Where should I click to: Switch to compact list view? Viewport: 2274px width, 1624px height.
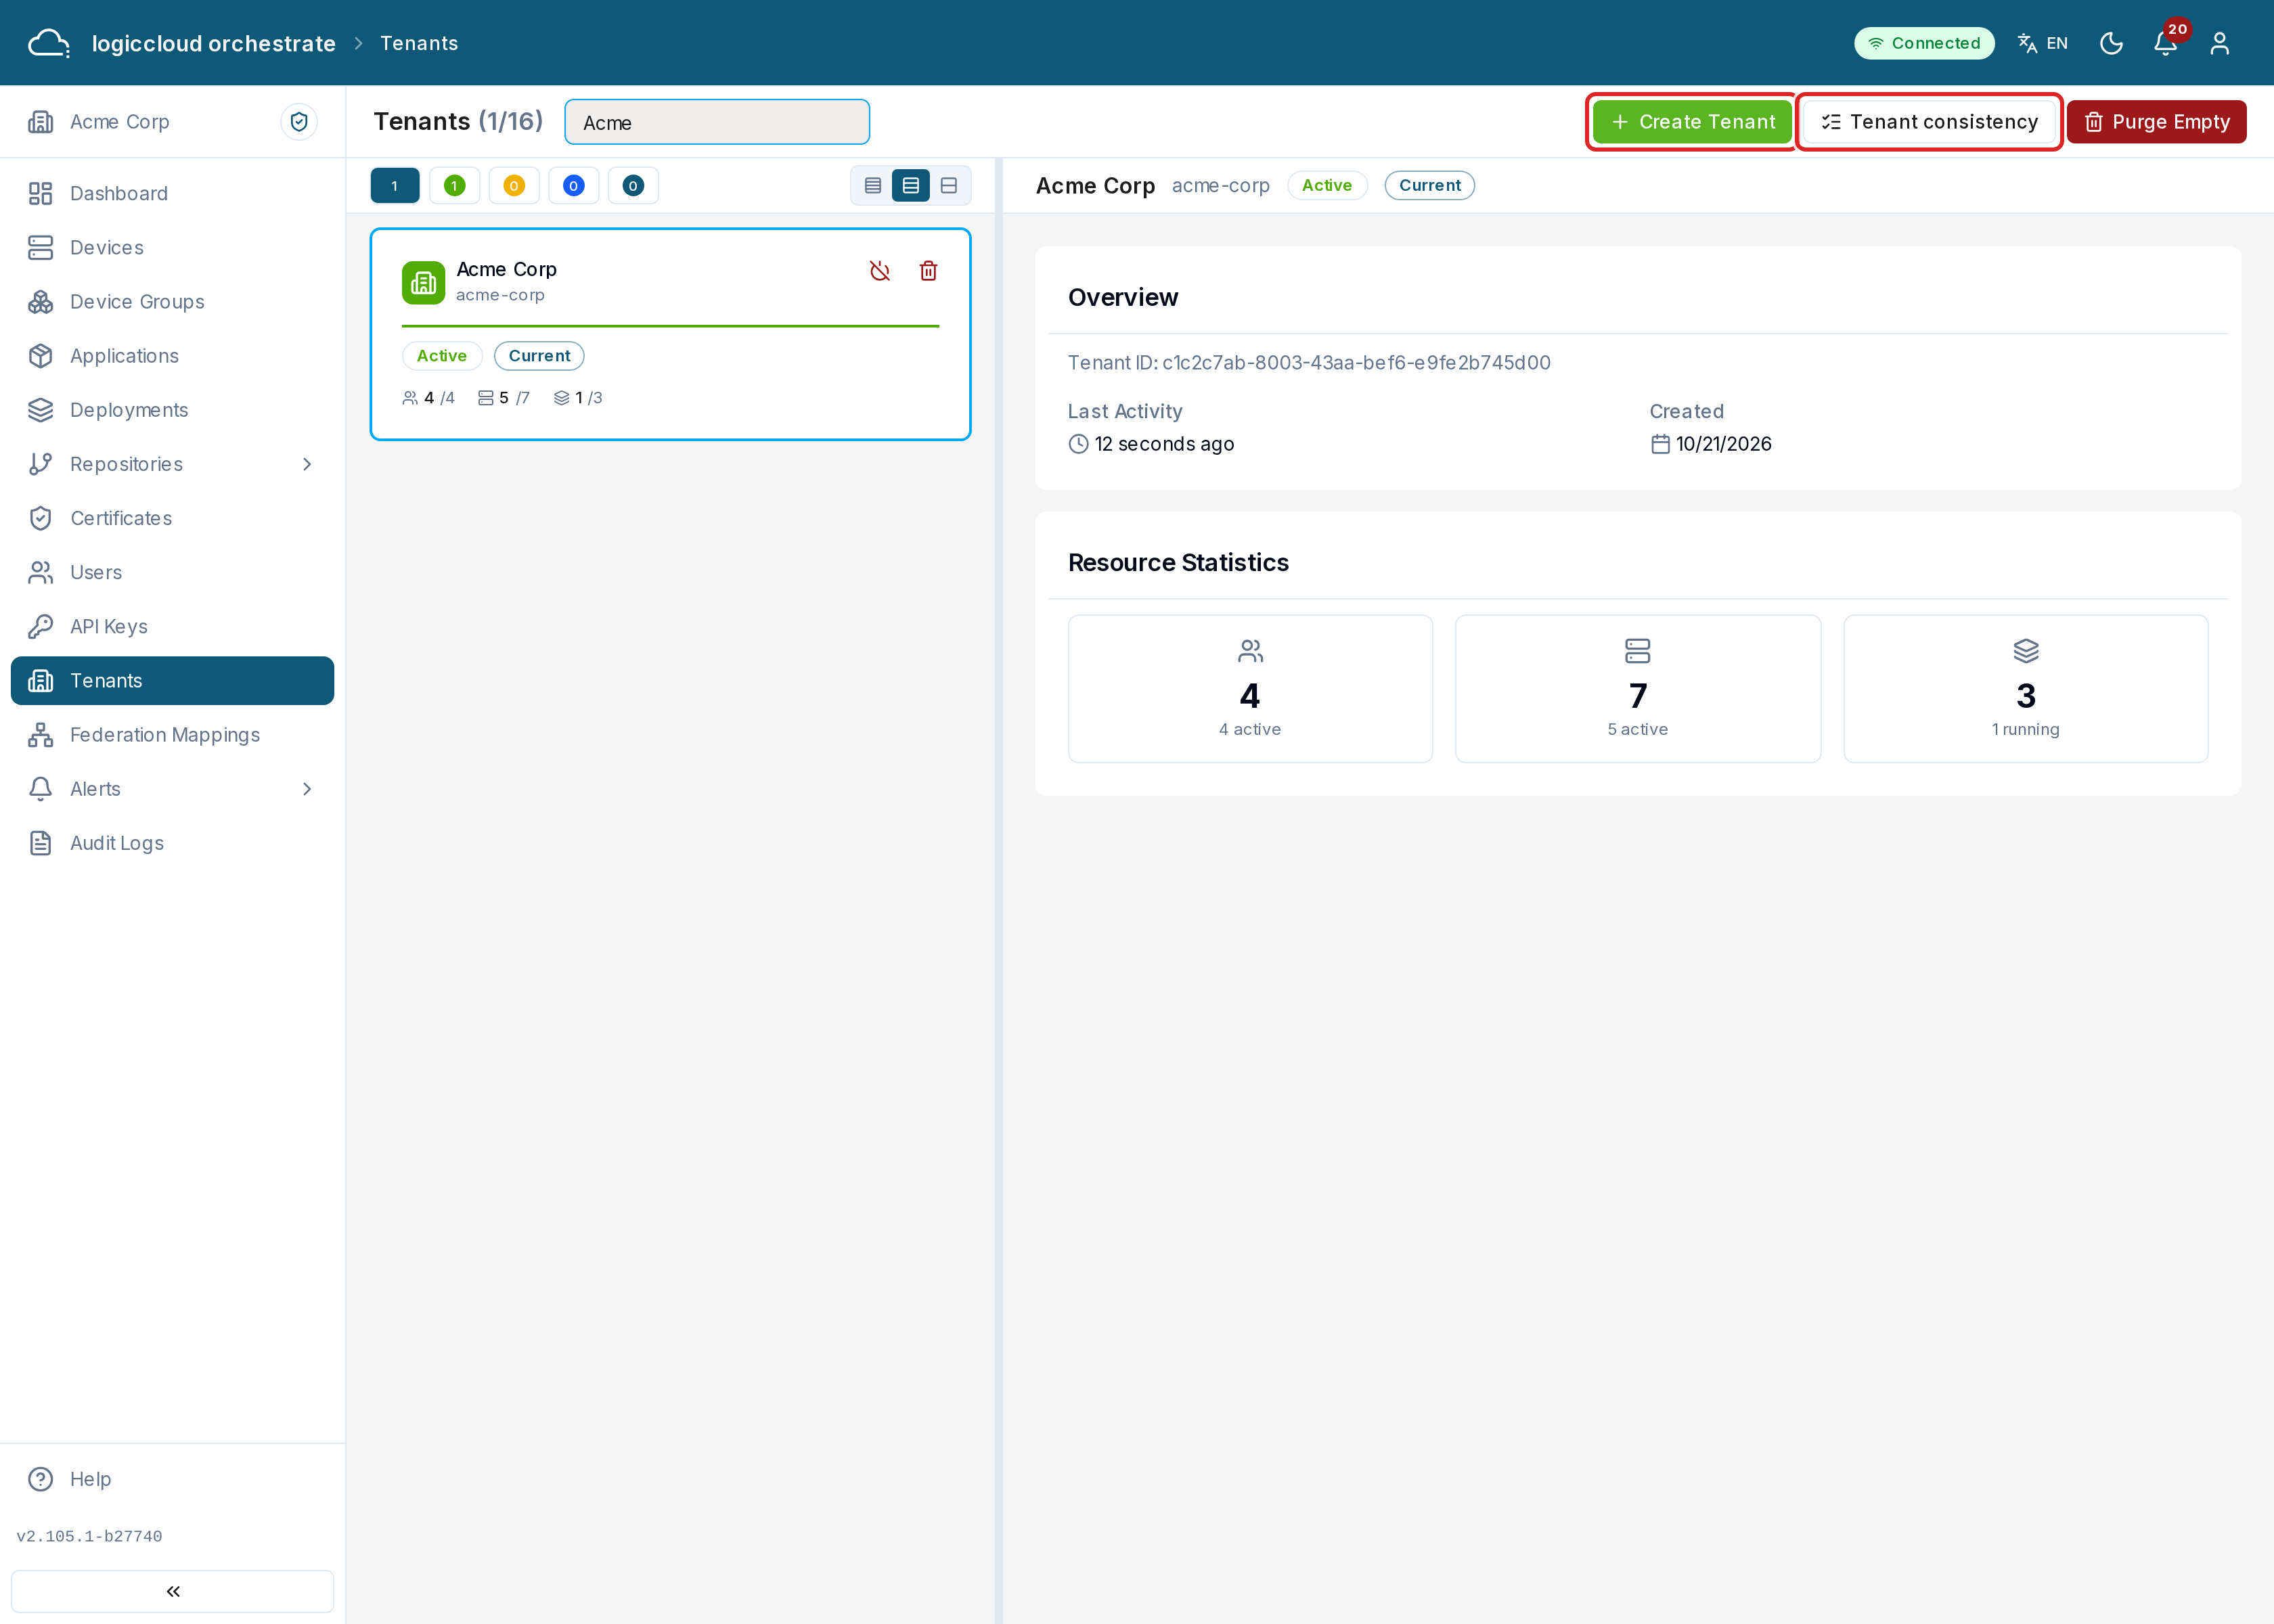(x=873, y=185)
